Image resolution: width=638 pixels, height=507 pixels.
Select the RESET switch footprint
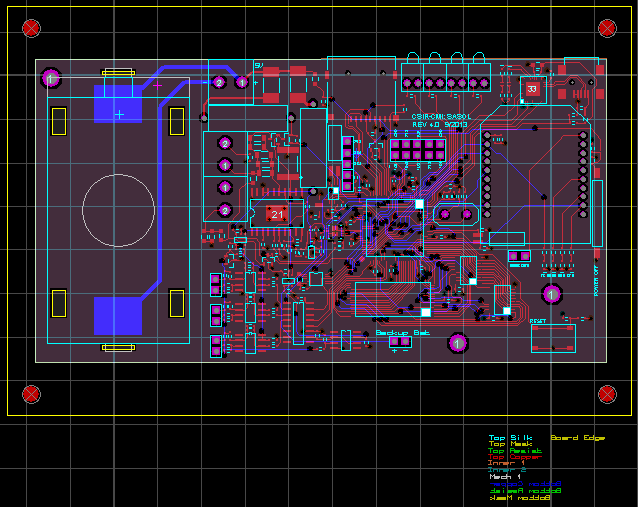pos(553,338)
